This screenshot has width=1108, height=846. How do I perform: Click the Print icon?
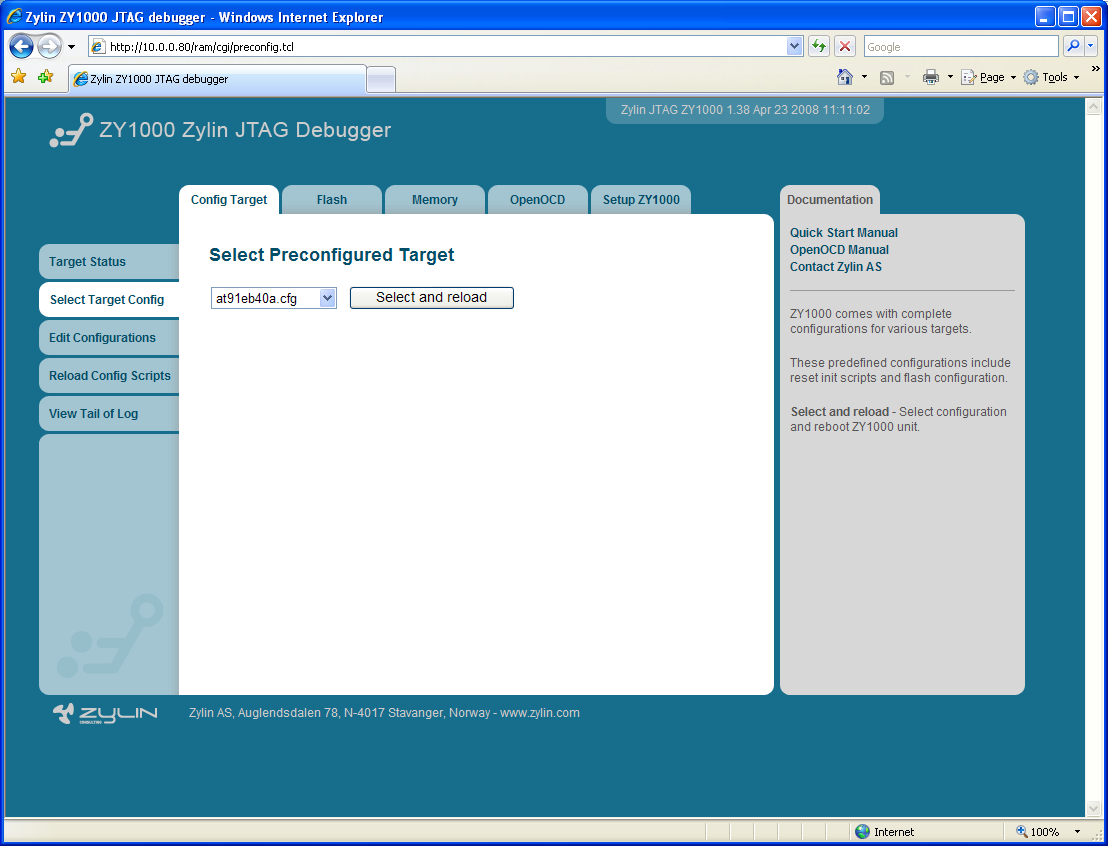(x=931, y=77)
